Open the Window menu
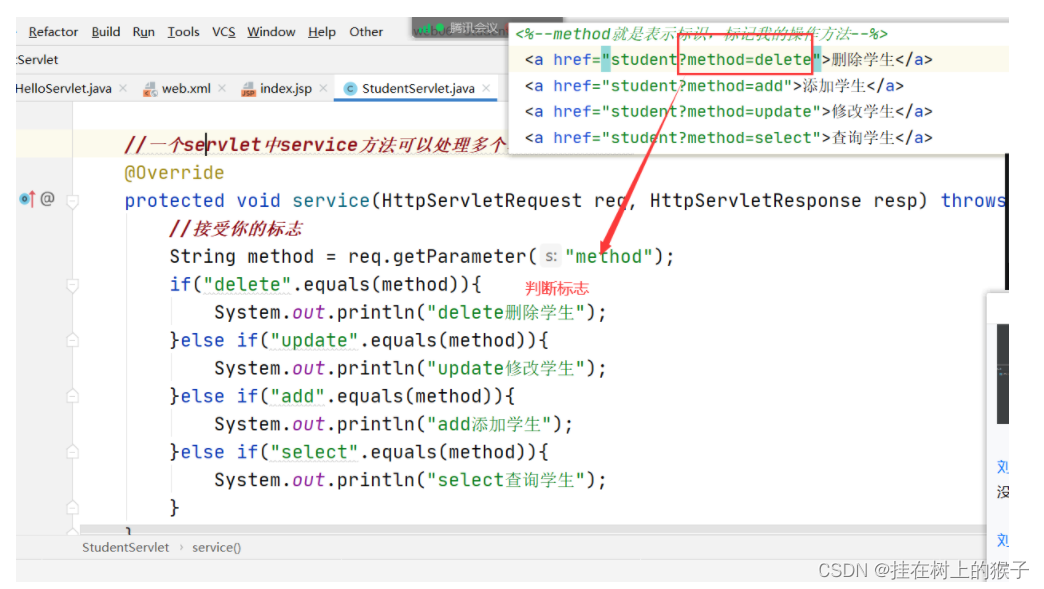The width and height of the screenshot is (1044, 589). click(271, 31)
